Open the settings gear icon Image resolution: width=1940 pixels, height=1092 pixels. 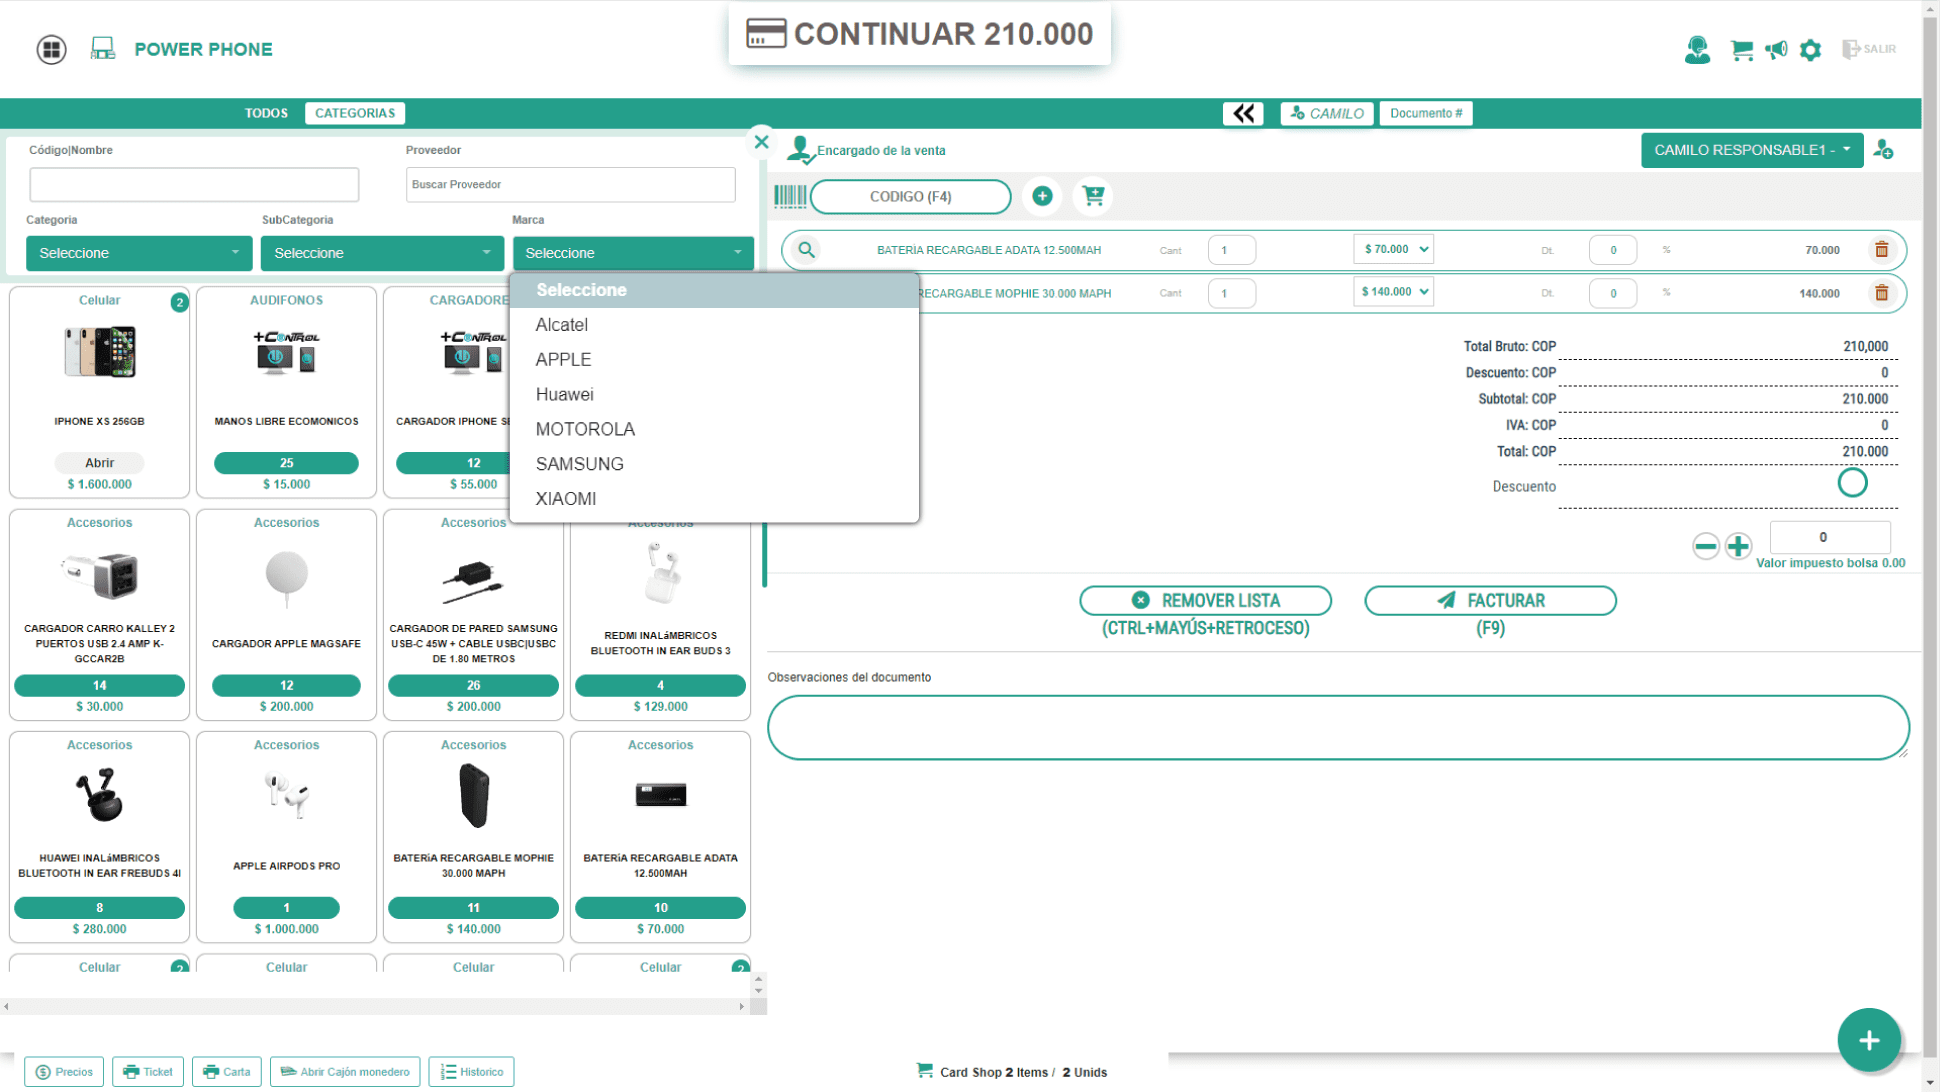pyautogui.click(x=1810, y=50)
